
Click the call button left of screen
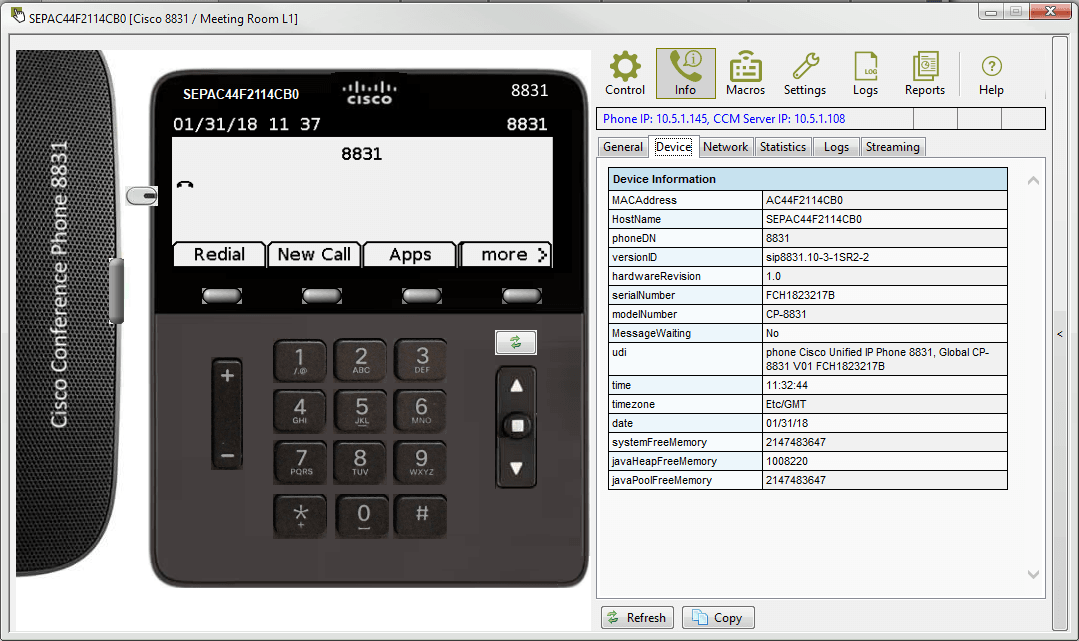click(x=142, y=196)
